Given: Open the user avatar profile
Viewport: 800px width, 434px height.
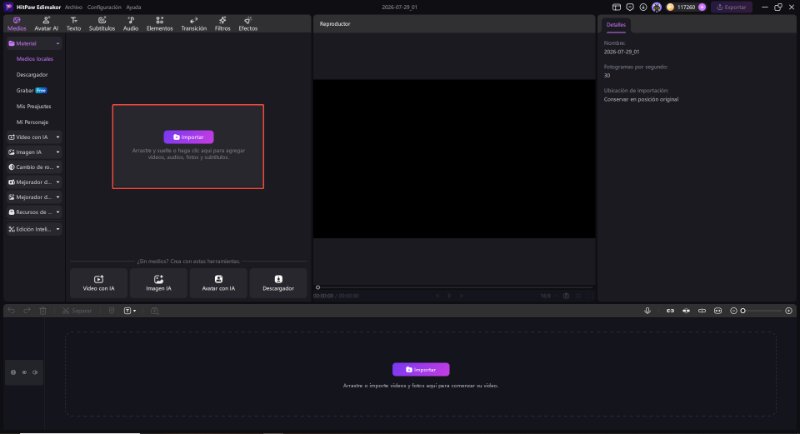Looking at the screenshot, I should [x=657, y=7].
